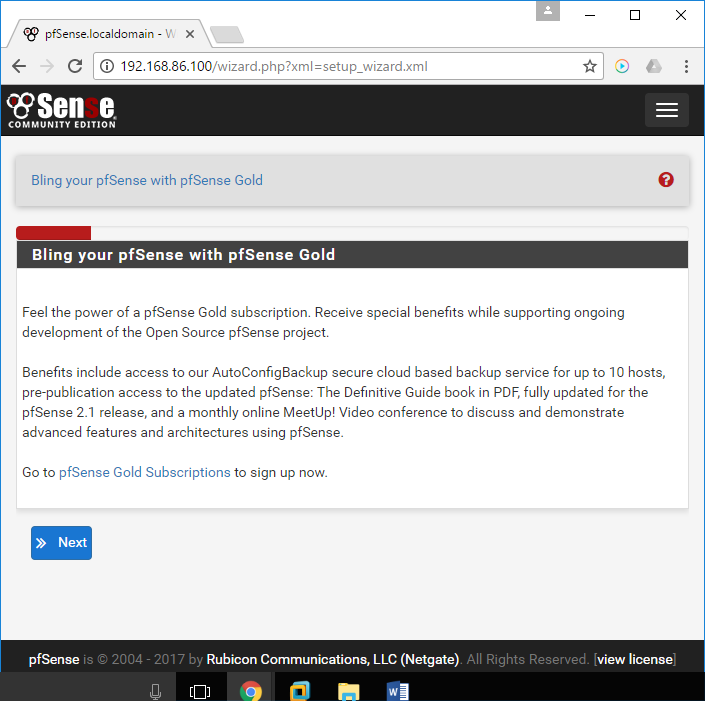This screenshot has width=705, height=701.
Task: Click the Bling your pfSense breadcrumb title
Action: click(x=147, y=180)
